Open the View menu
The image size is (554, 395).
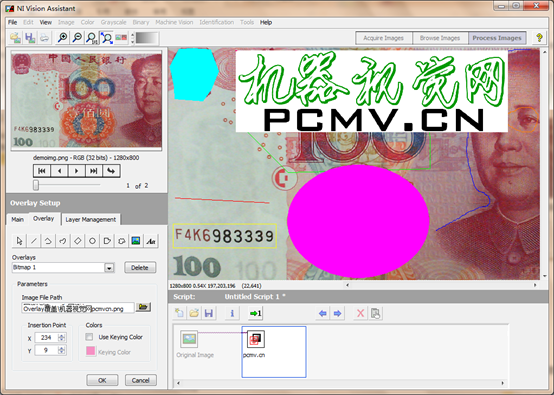click(46, 22)
